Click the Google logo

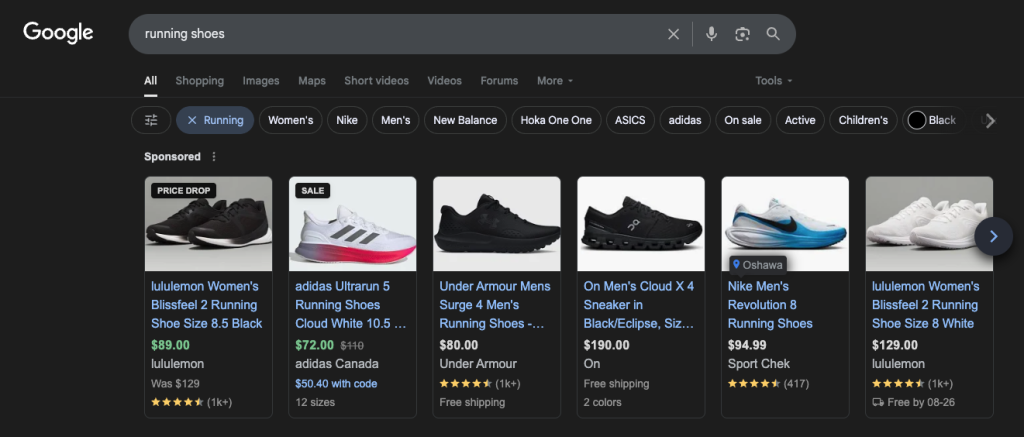(x=58, y=33)
